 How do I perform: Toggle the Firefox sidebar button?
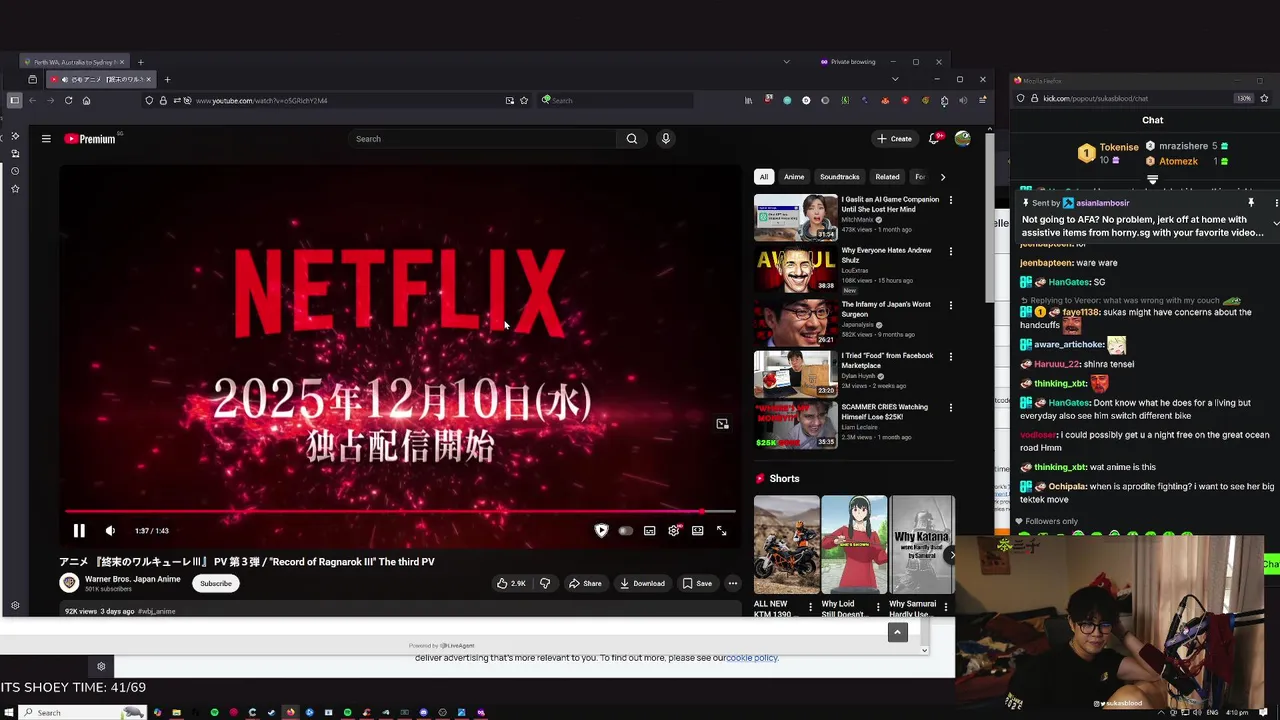point(14,100)
